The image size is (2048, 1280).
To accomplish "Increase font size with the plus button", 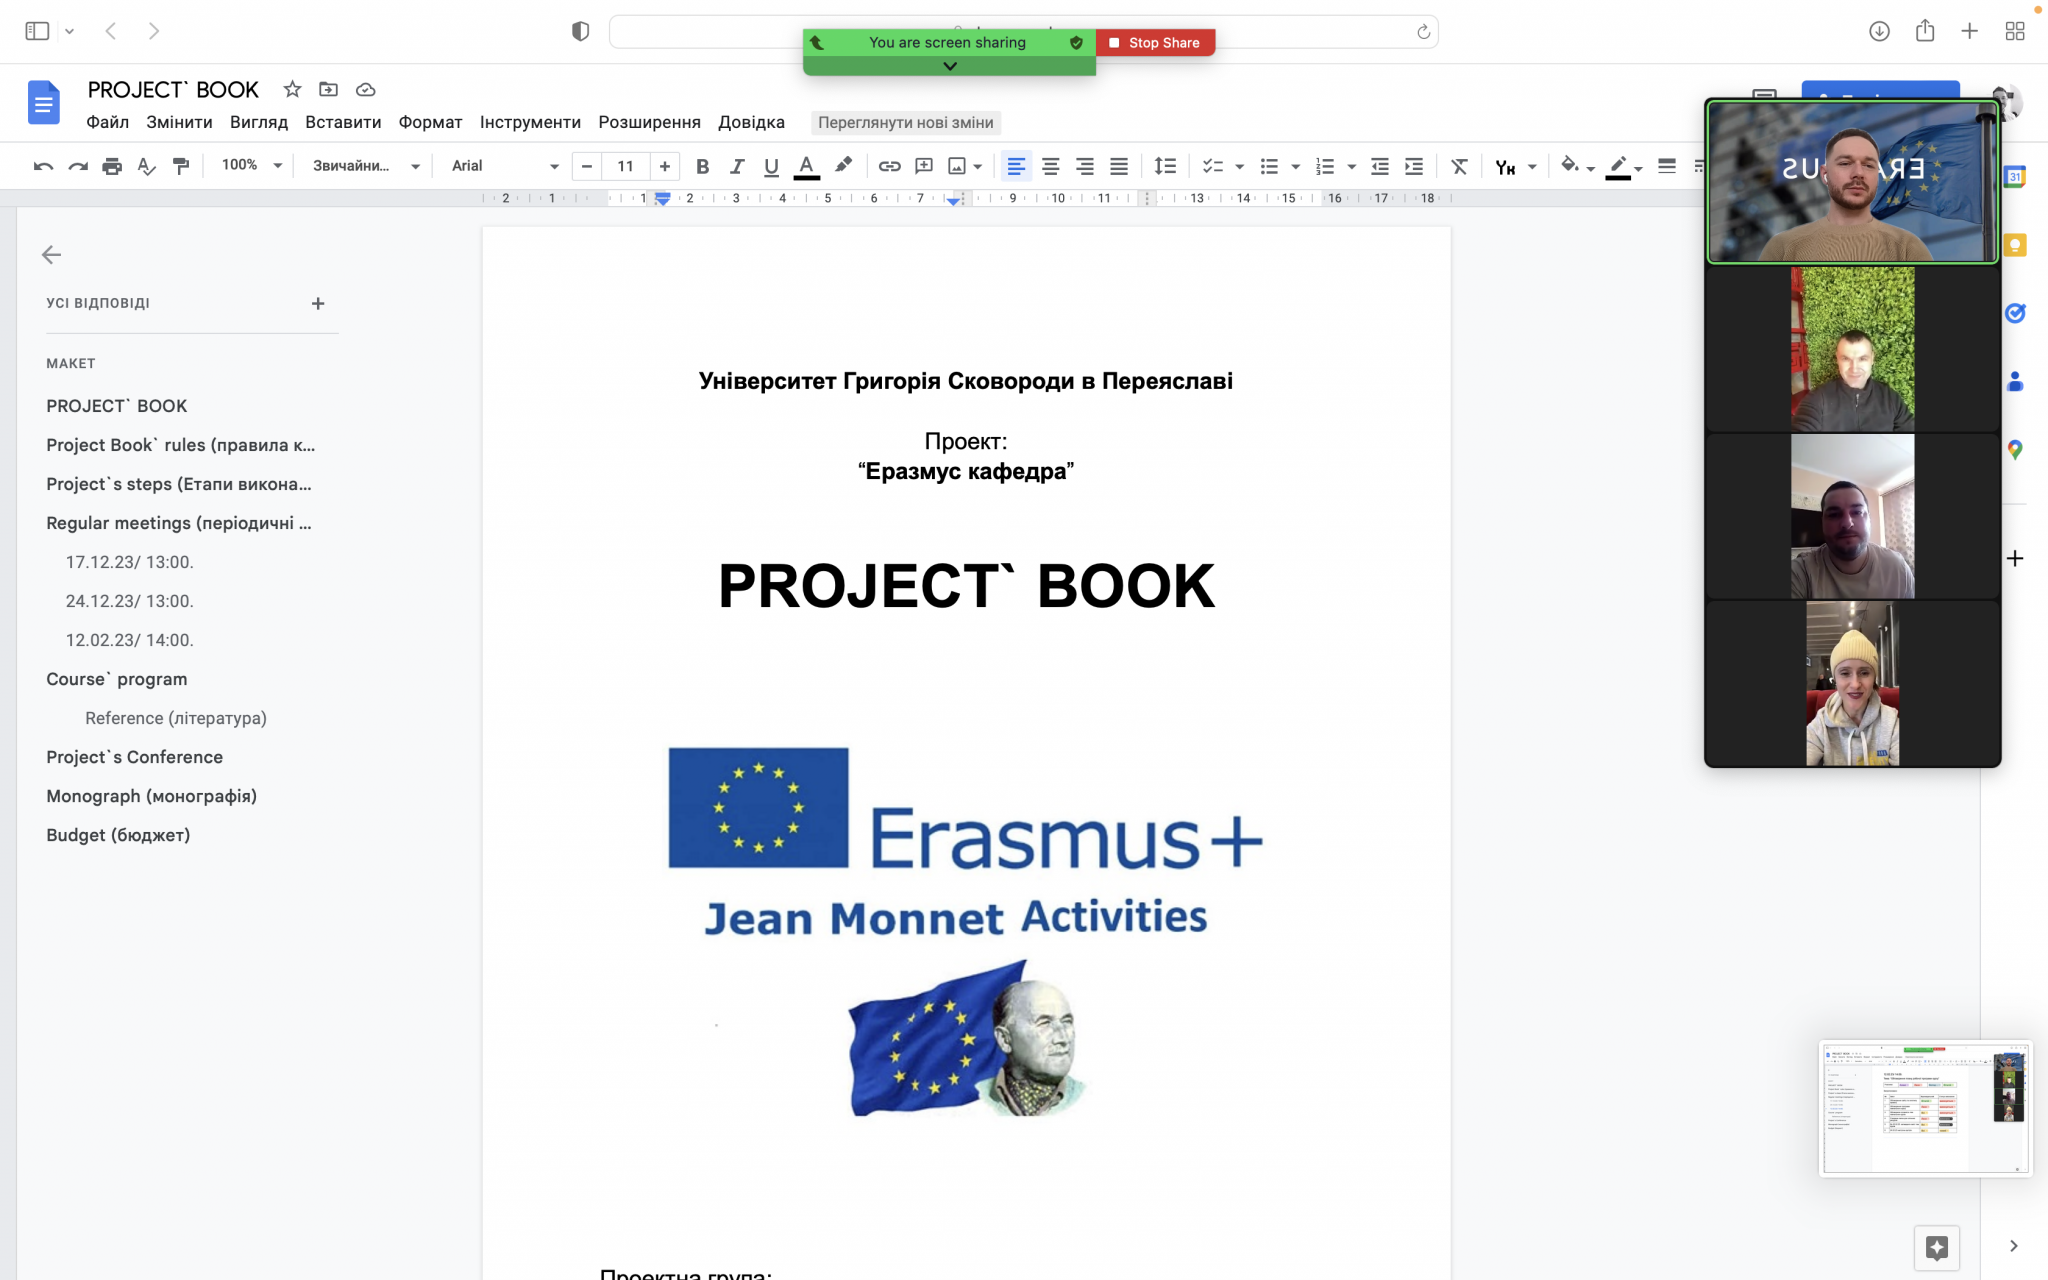I will (x=665, y=166).
